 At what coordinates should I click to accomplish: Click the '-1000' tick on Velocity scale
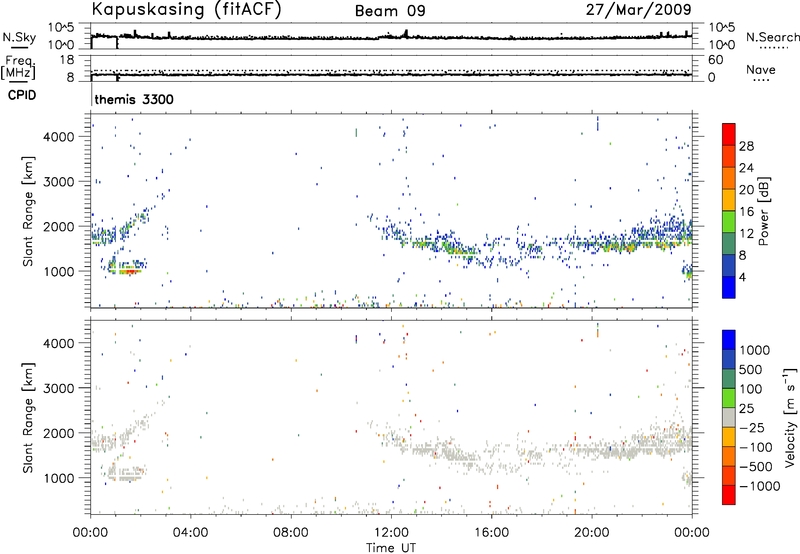click(759, 486)
